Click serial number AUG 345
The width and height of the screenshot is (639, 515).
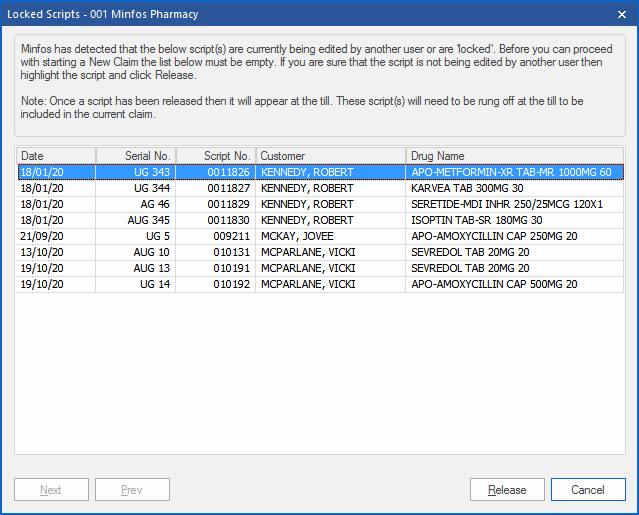click(x=148, y=220)
